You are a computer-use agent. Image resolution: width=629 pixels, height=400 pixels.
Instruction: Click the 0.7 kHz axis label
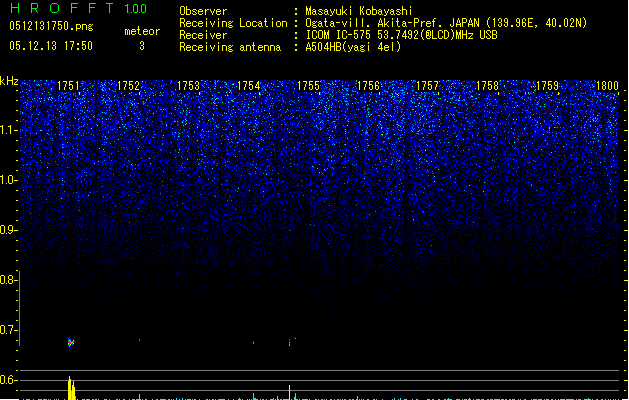(8, 330)
